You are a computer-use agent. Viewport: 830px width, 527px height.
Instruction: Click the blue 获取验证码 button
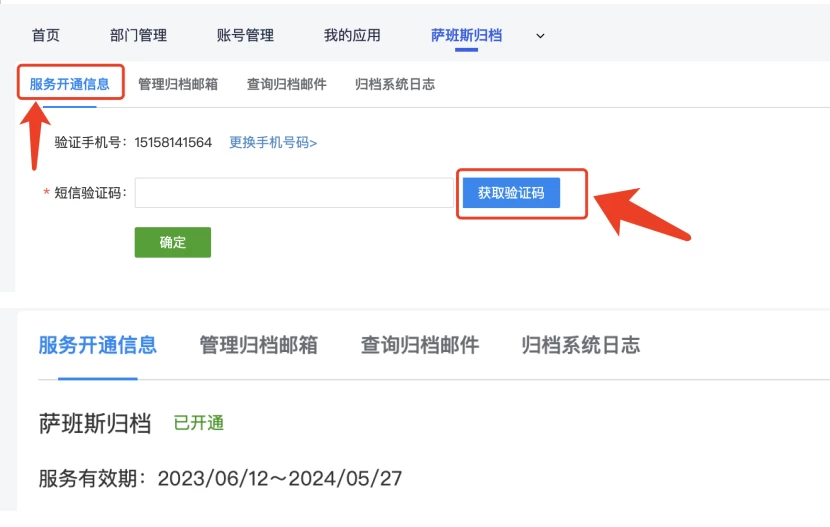point(511,193)
